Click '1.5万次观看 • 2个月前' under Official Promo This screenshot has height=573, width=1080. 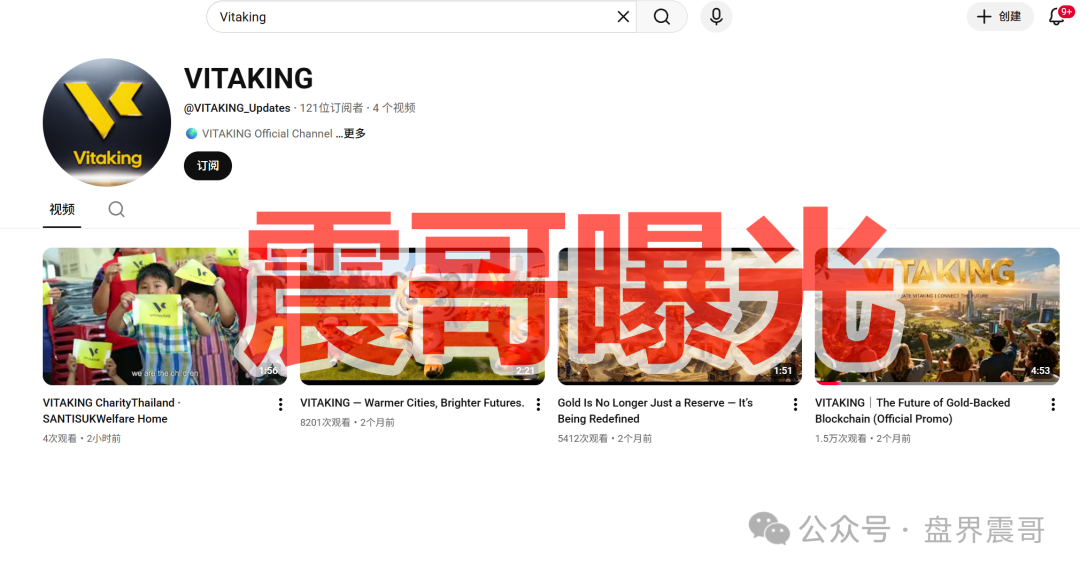click(862, 438)
